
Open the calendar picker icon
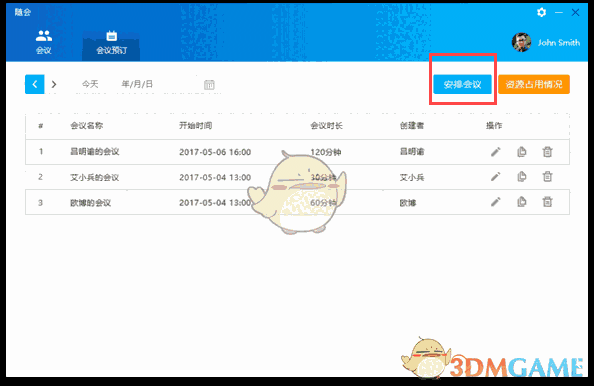[209, 84]
